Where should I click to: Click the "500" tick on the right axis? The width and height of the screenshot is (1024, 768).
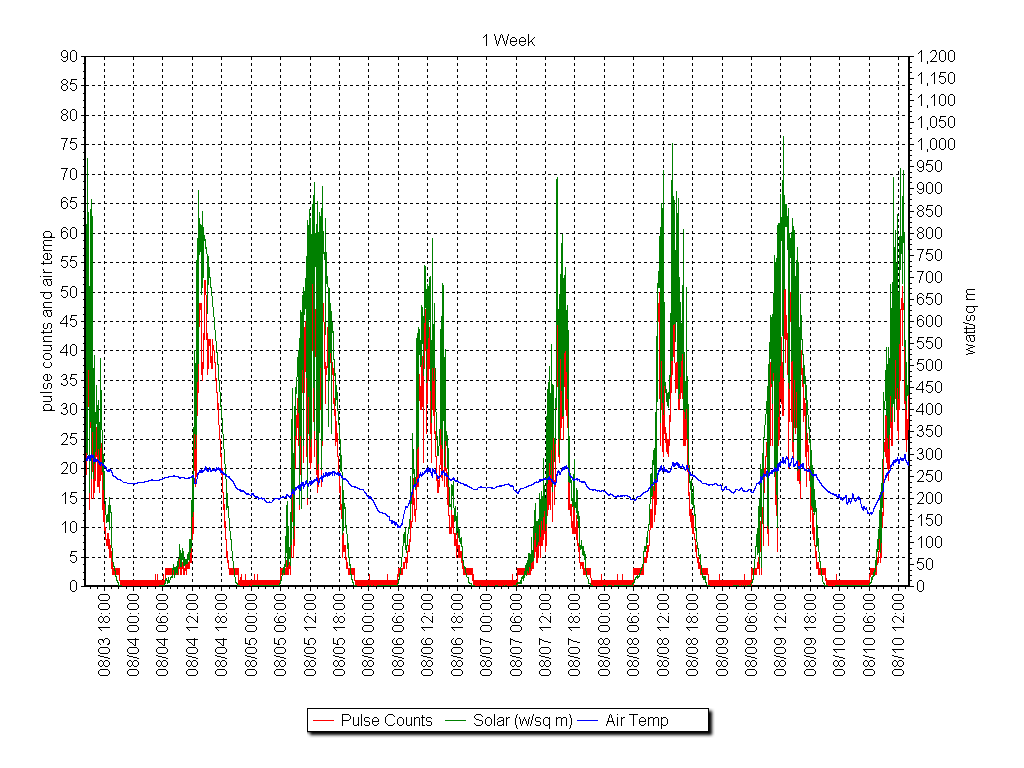point(930,365)
